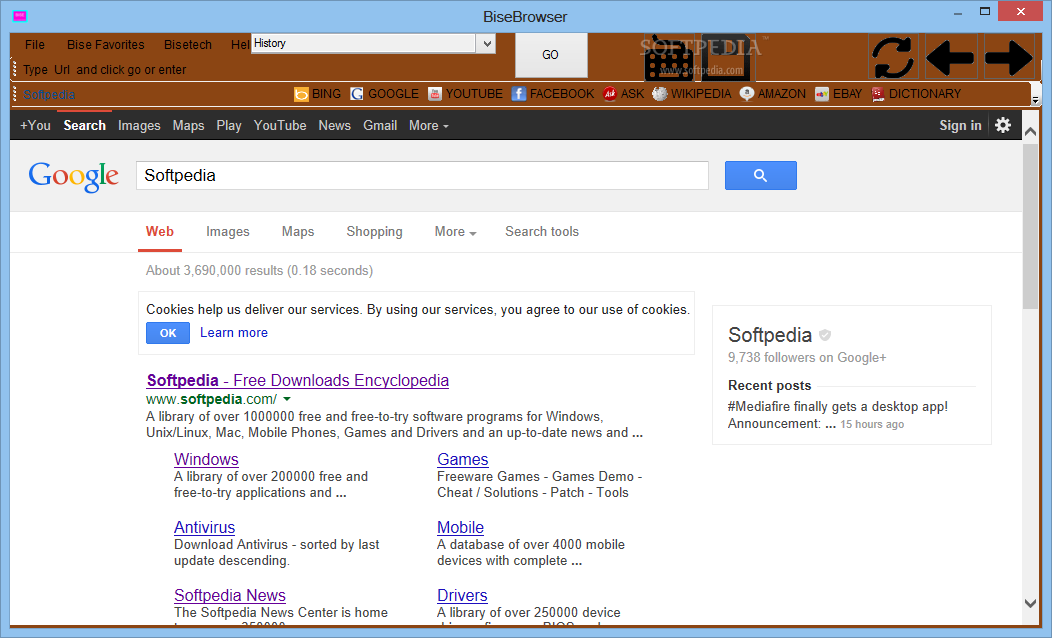The width and height of the screenshot is (1052, 638).
Task: Open the WIKIPEDIA shortcut
Action: (692, 94)
